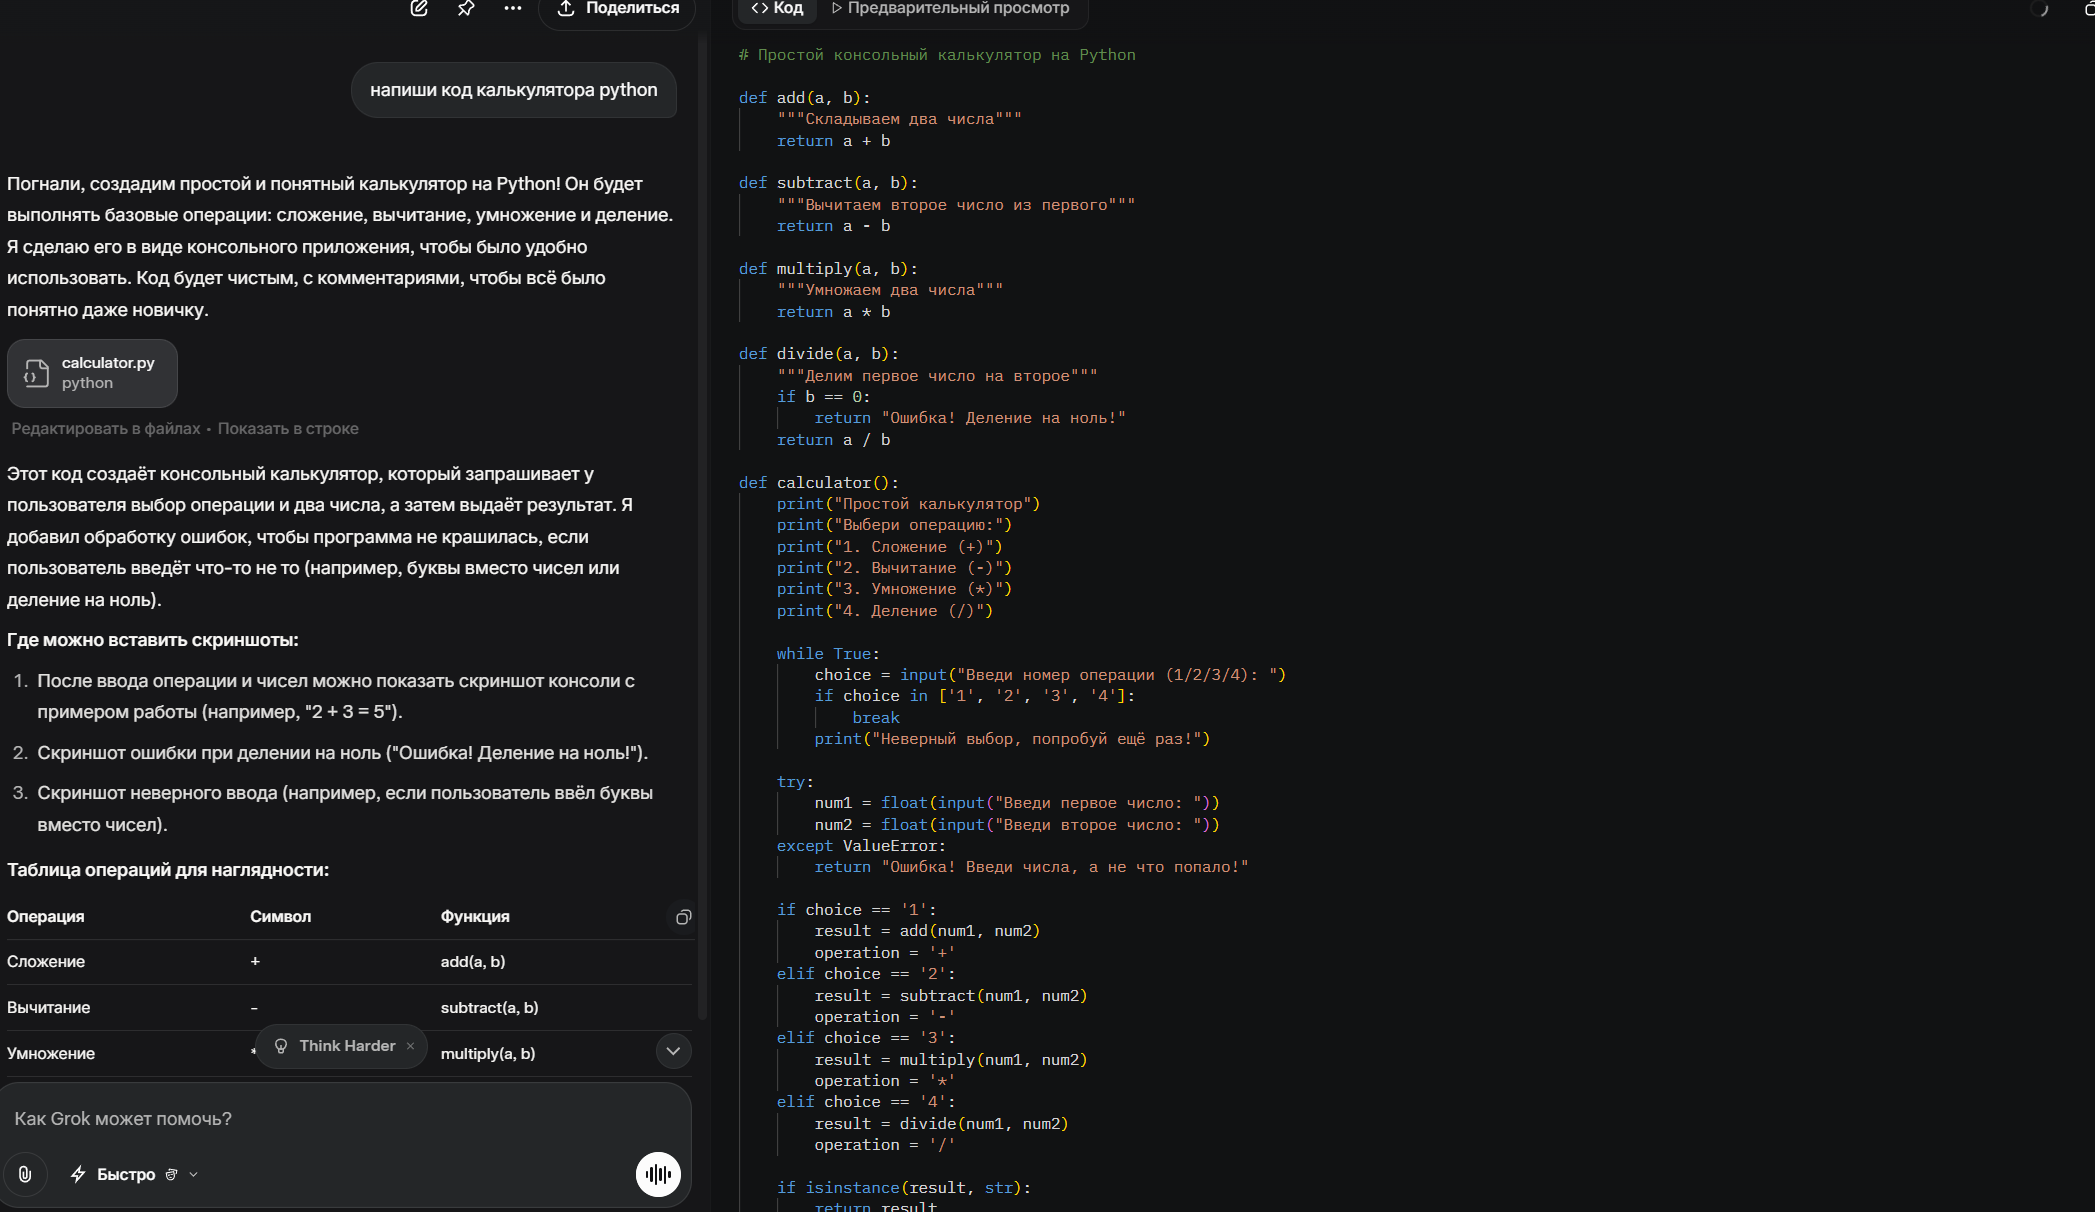This screenshot has height=1212, width=2095.
Task: Click the Где можно вставить скриншоты heading
Action: click(x=153, y=640)
